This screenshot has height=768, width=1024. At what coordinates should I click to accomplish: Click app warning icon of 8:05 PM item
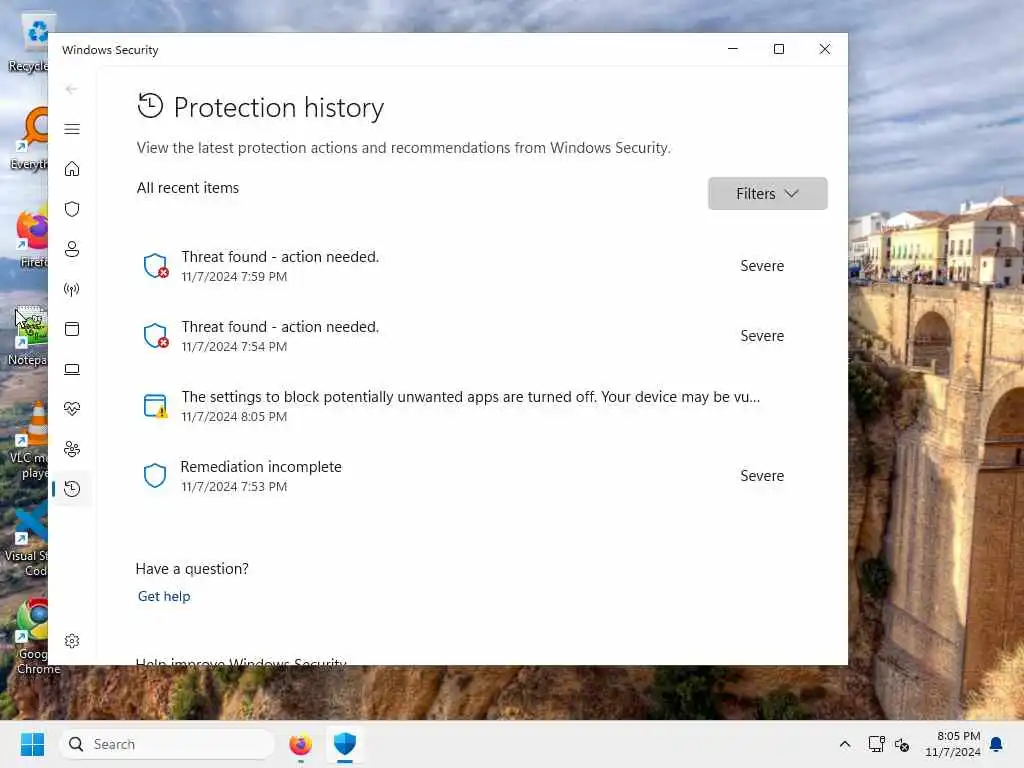pyautogui.click(x=155, y=406)
